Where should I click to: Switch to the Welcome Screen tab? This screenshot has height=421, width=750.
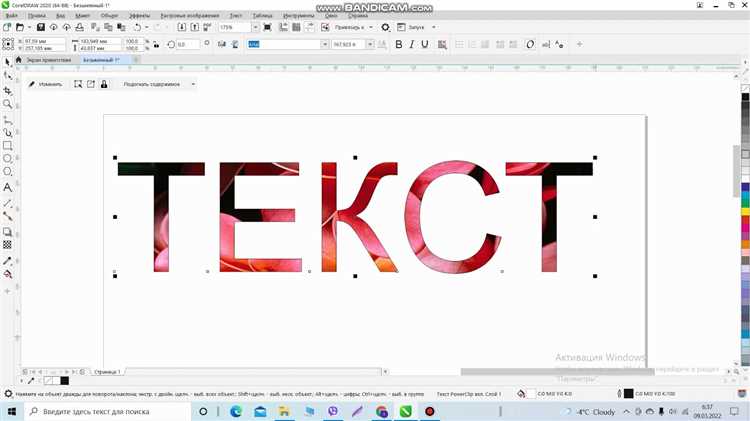[x=48, y=60]
